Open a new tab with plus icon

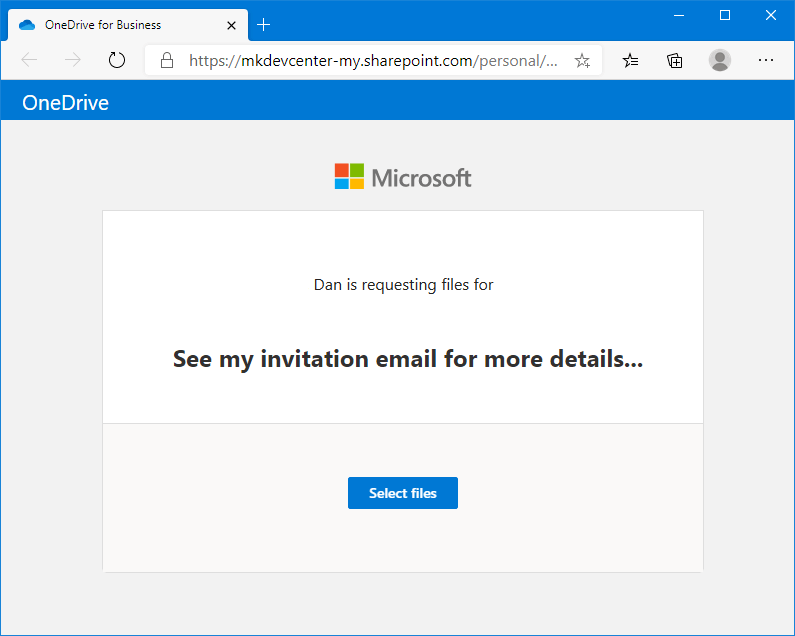coord(264,24)
